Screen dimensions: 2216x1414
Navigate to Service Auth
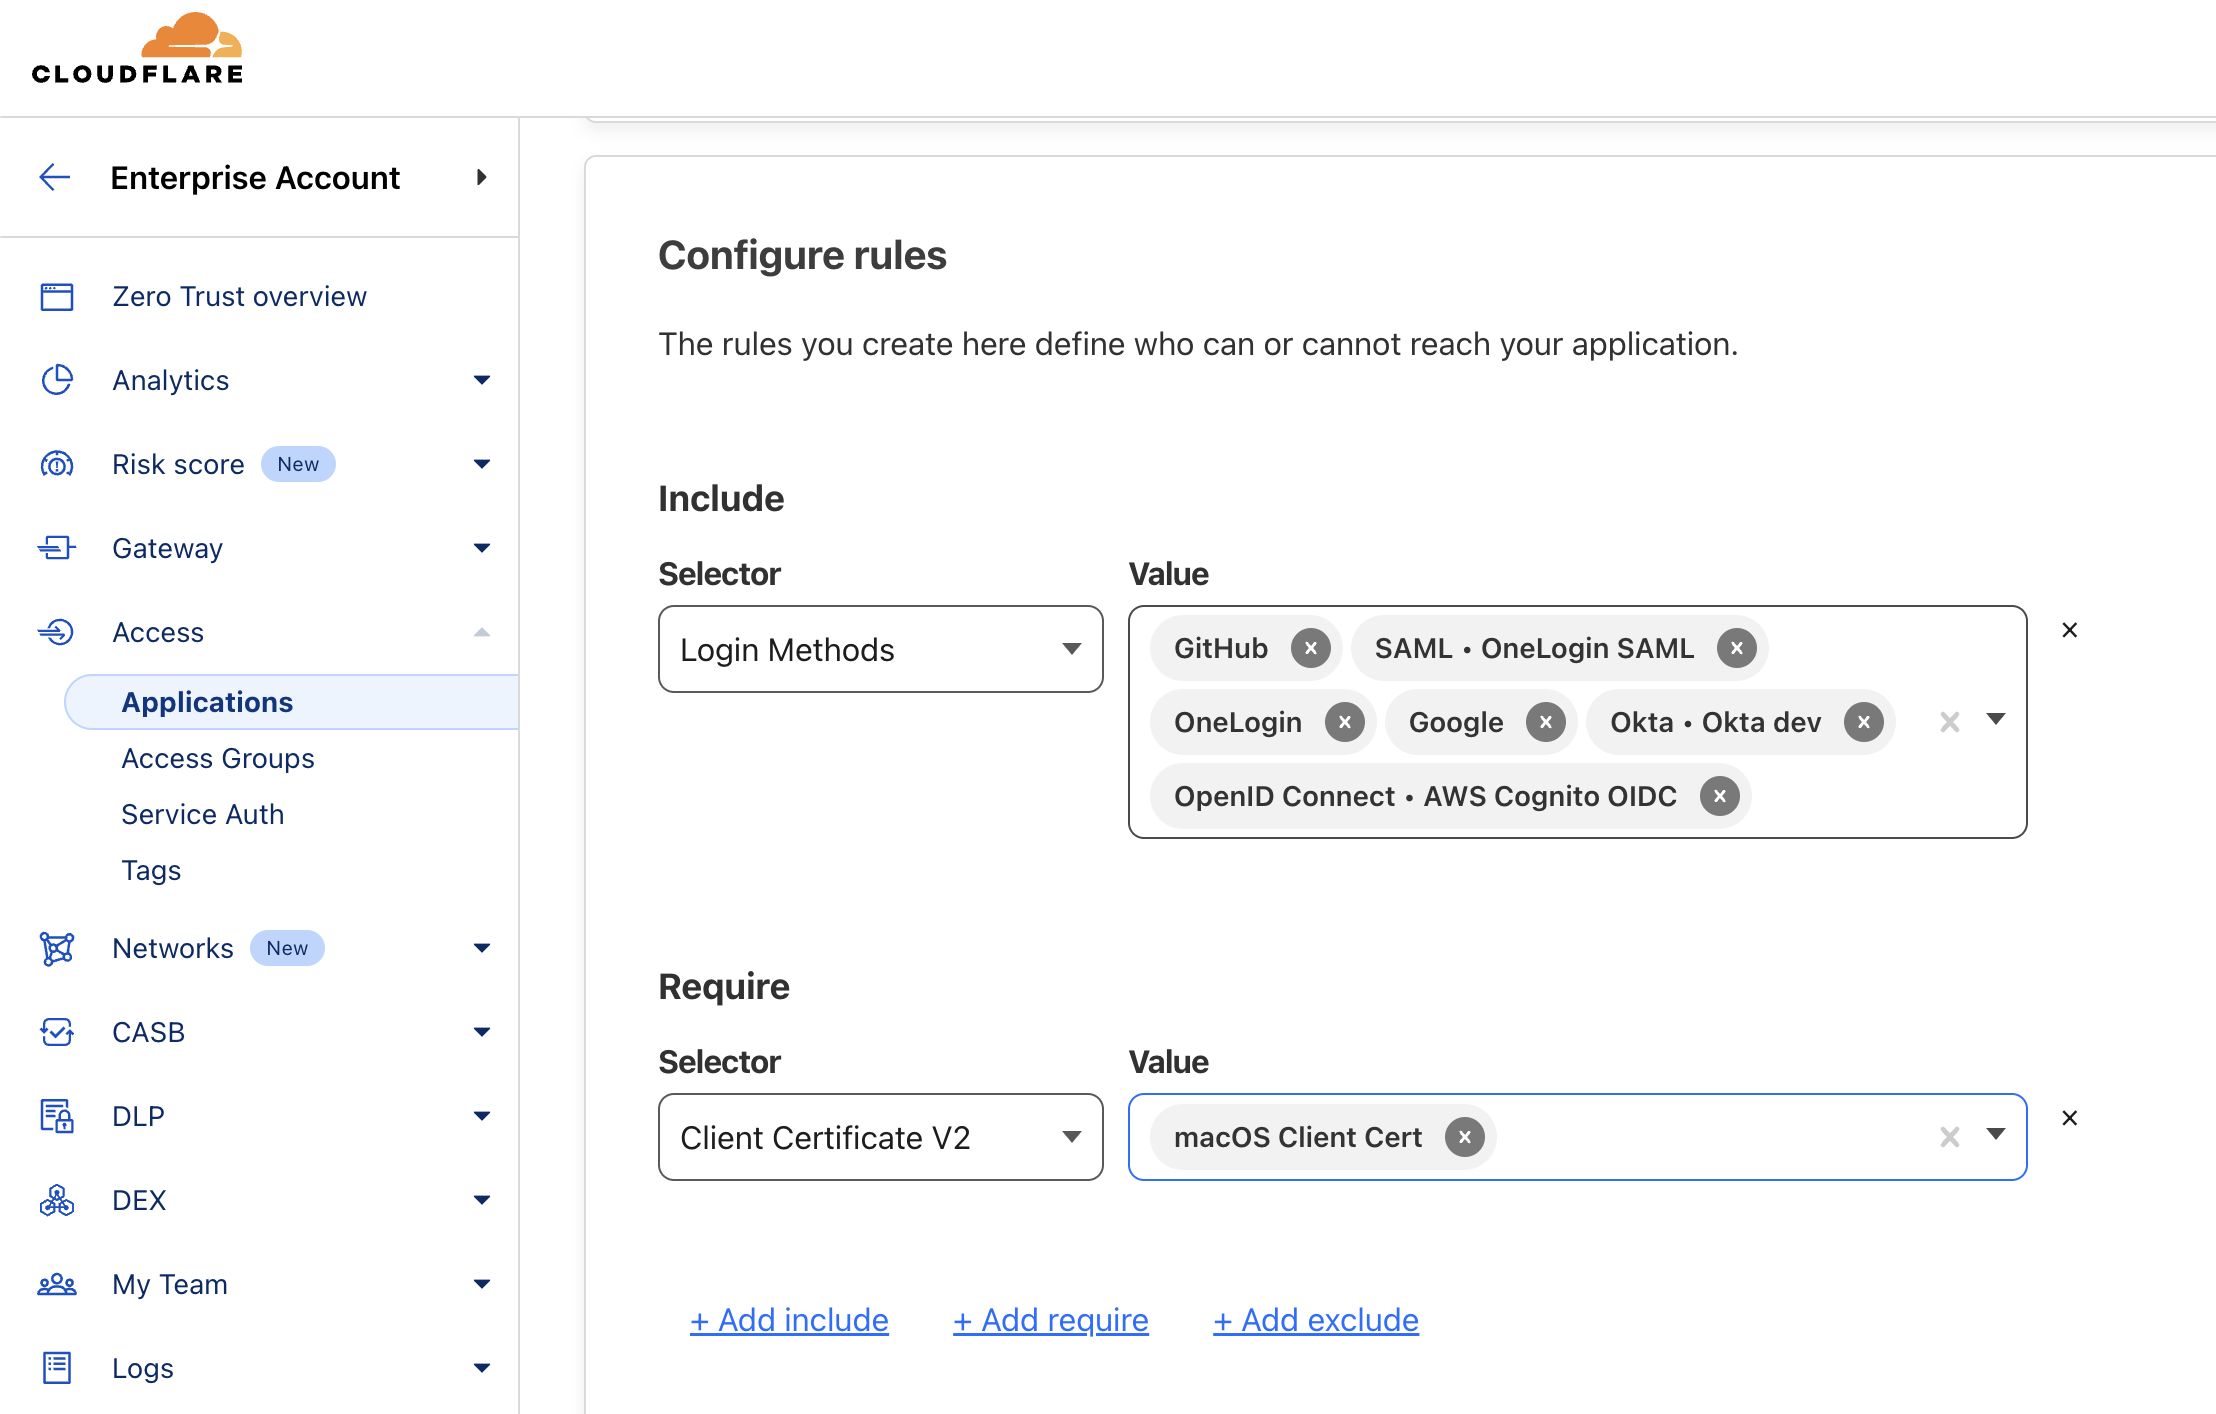202,813
